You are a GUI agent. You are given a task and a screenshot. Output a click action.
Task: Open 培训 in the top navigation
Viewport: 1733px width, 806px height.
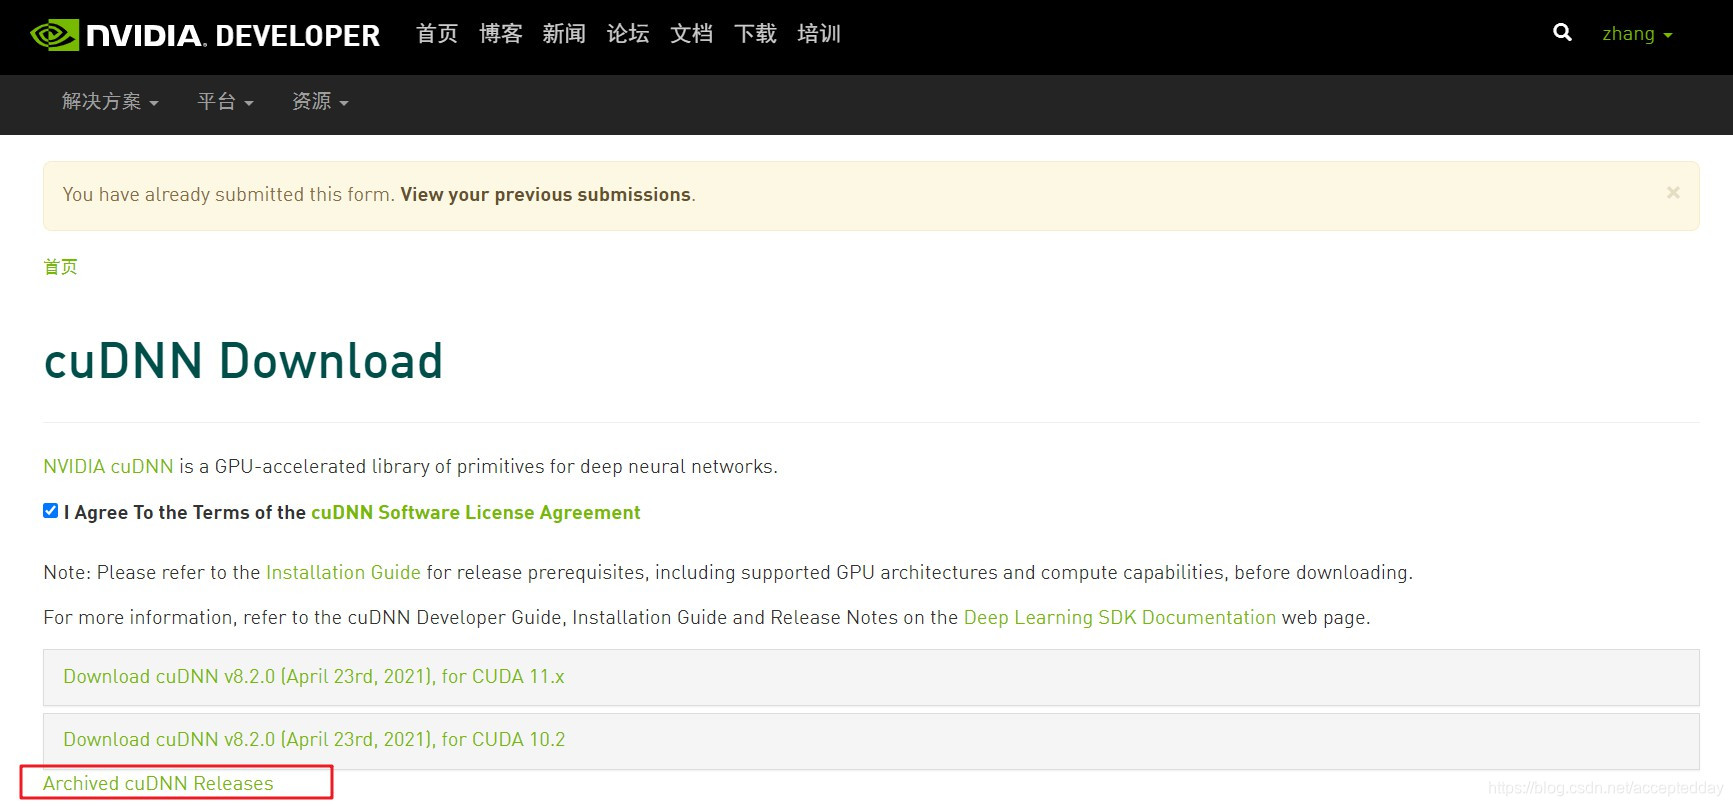pyautogui.click(x=819, y=34)
